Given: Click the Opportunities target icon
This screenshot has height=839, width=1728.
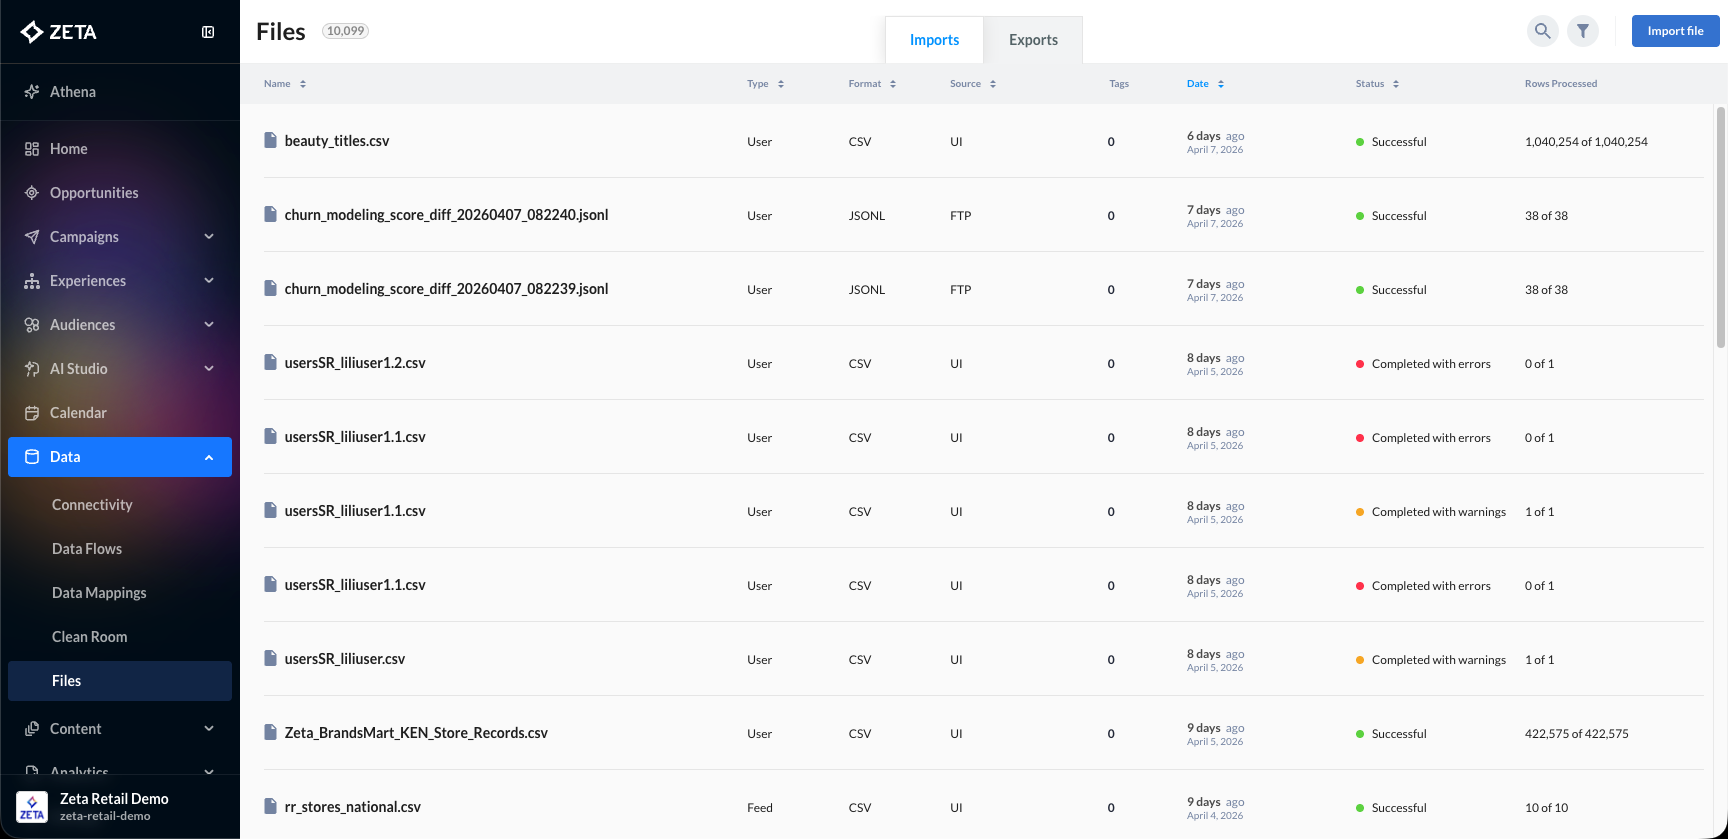Looking at the screenshot, I should coord(32,193).
